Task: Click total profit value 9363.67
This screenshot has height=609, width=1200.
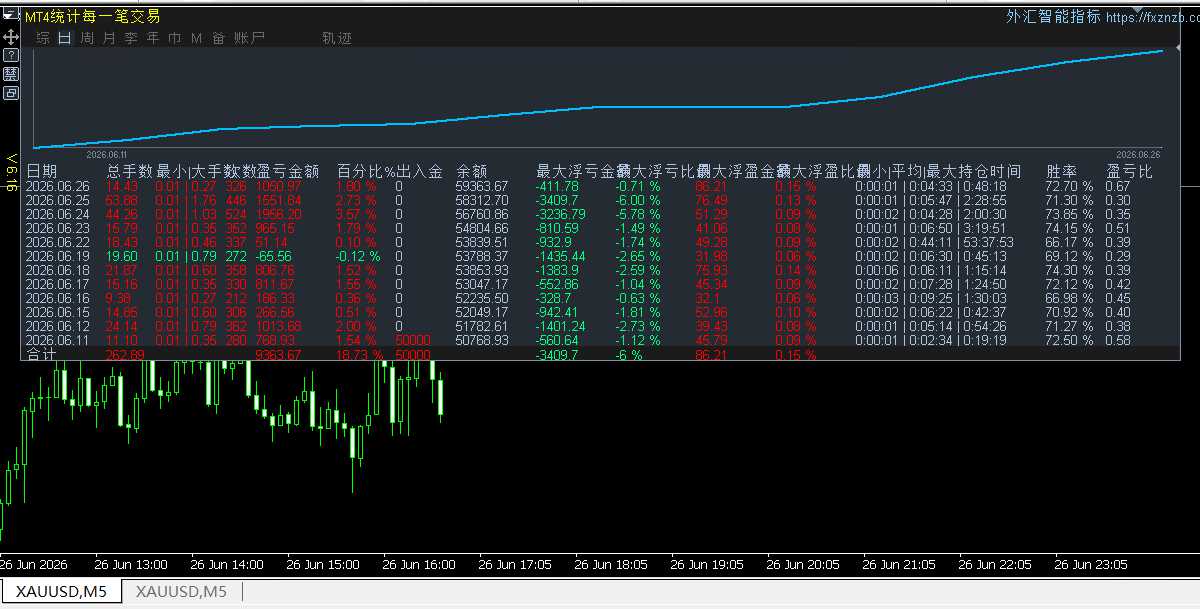Action: pyautogui.click(x=279, y=355)
